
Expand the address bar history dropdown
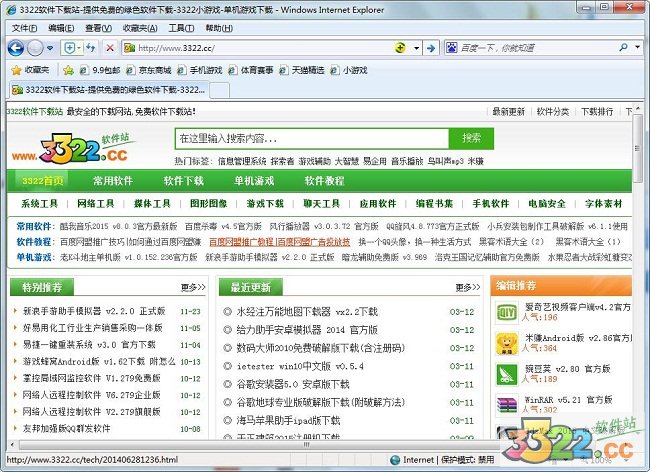(x=416, y=48)
